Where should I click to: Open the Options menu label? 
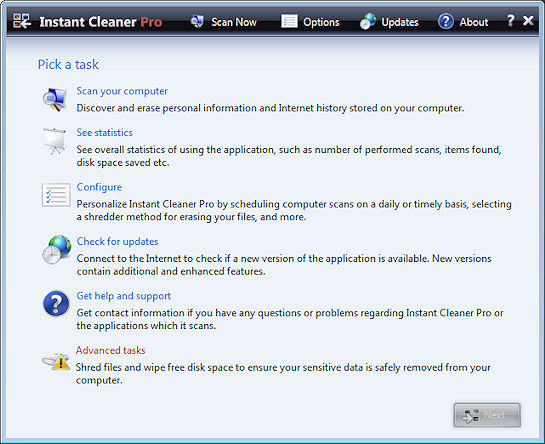click(321, 22)
